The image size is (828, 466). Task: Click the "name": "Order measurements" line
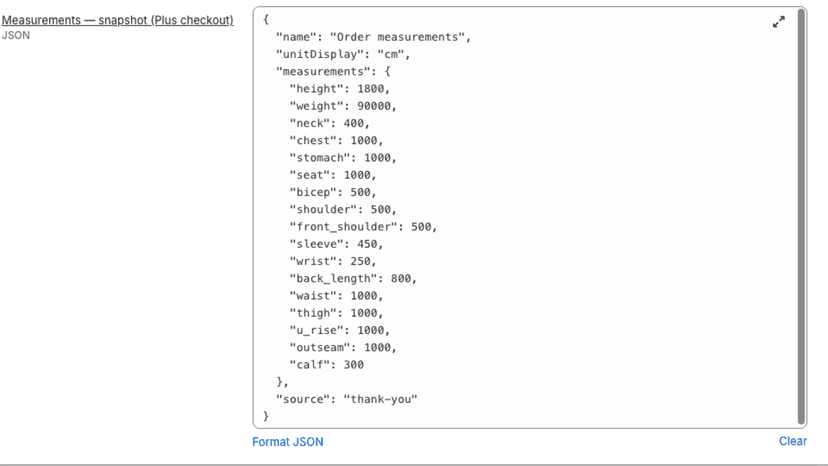pos(373,37)
